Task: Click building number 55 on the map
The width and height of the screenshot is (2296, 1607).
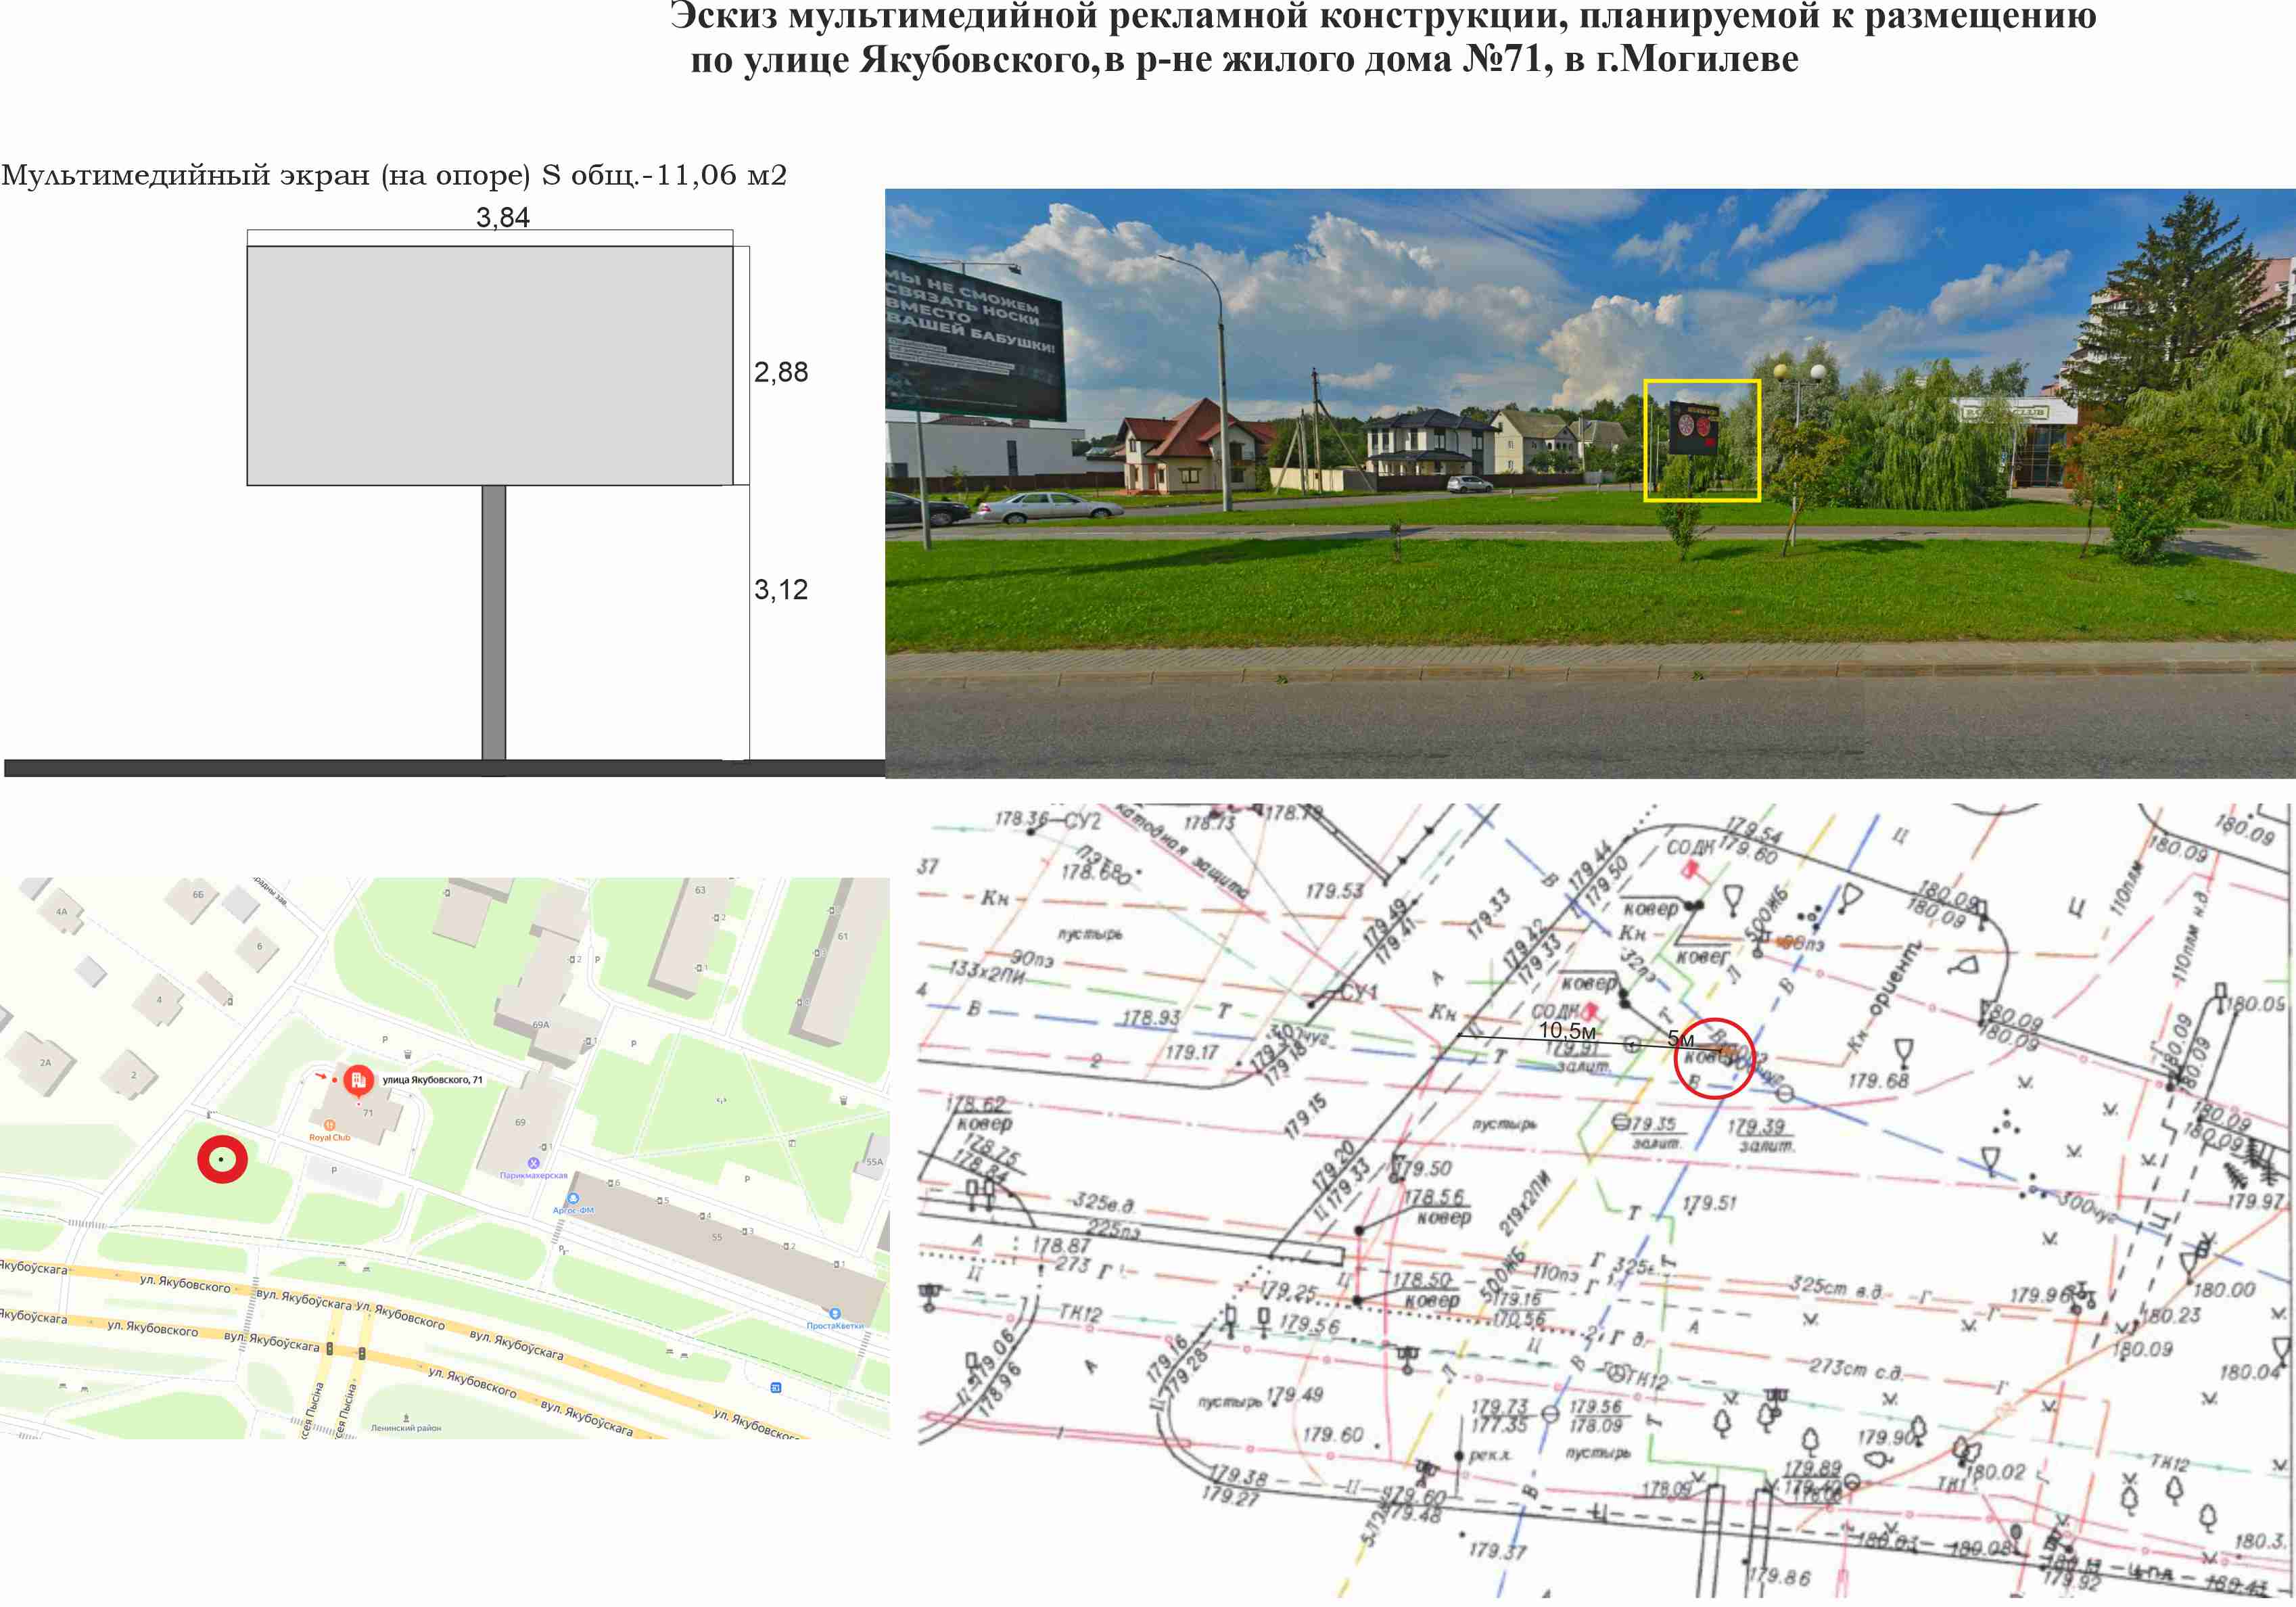Action: (717, 1238)
